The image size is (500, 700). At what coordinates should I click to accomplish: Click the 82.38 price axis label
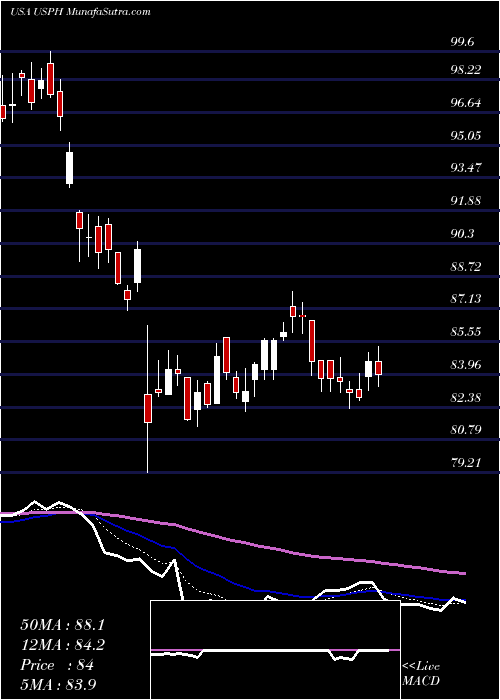467,397
